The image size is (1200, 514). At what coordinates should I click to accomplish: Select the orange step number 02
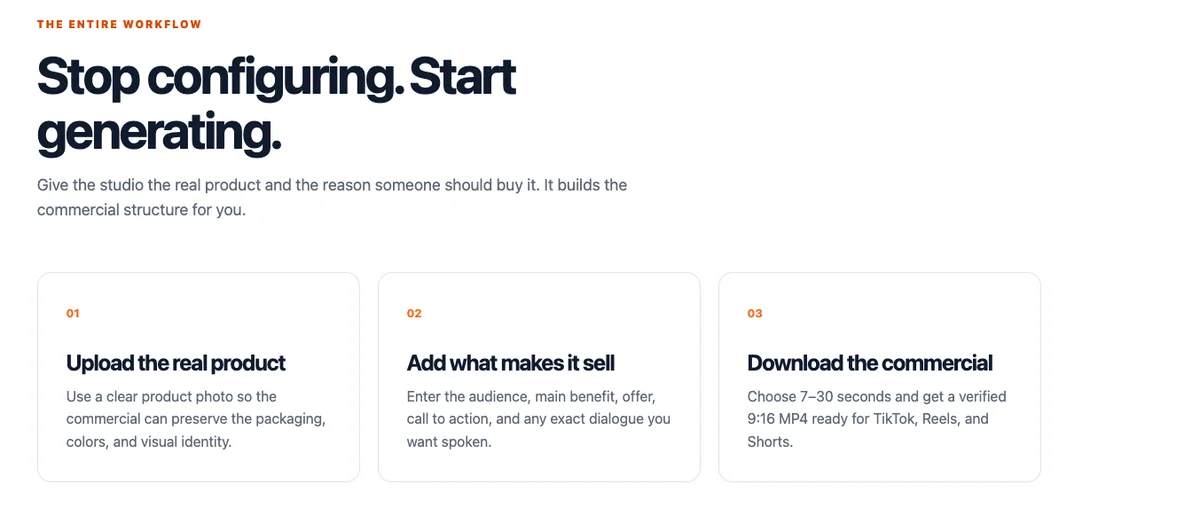[414, 313]
